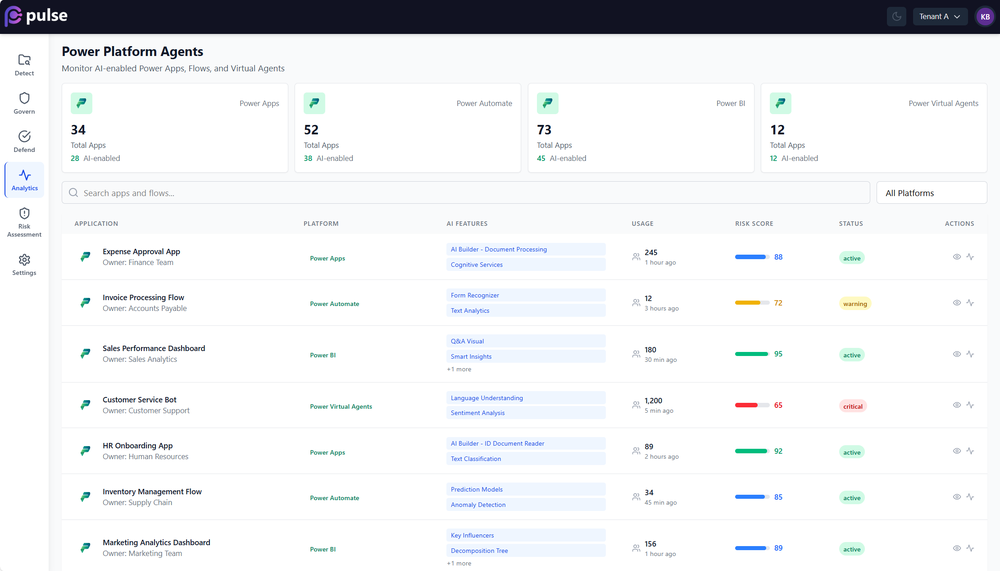Click the Invoice Processing Flow row icon

(85, 302)
